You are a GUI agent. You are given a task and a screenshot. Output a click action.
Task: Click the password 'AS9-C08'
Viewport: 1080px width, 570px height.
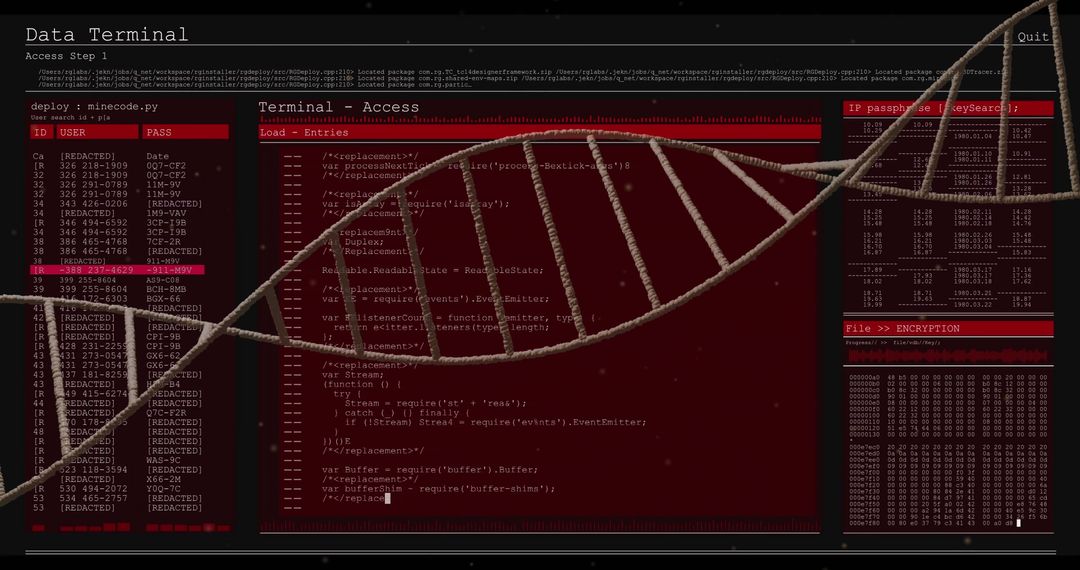[163, 280]
